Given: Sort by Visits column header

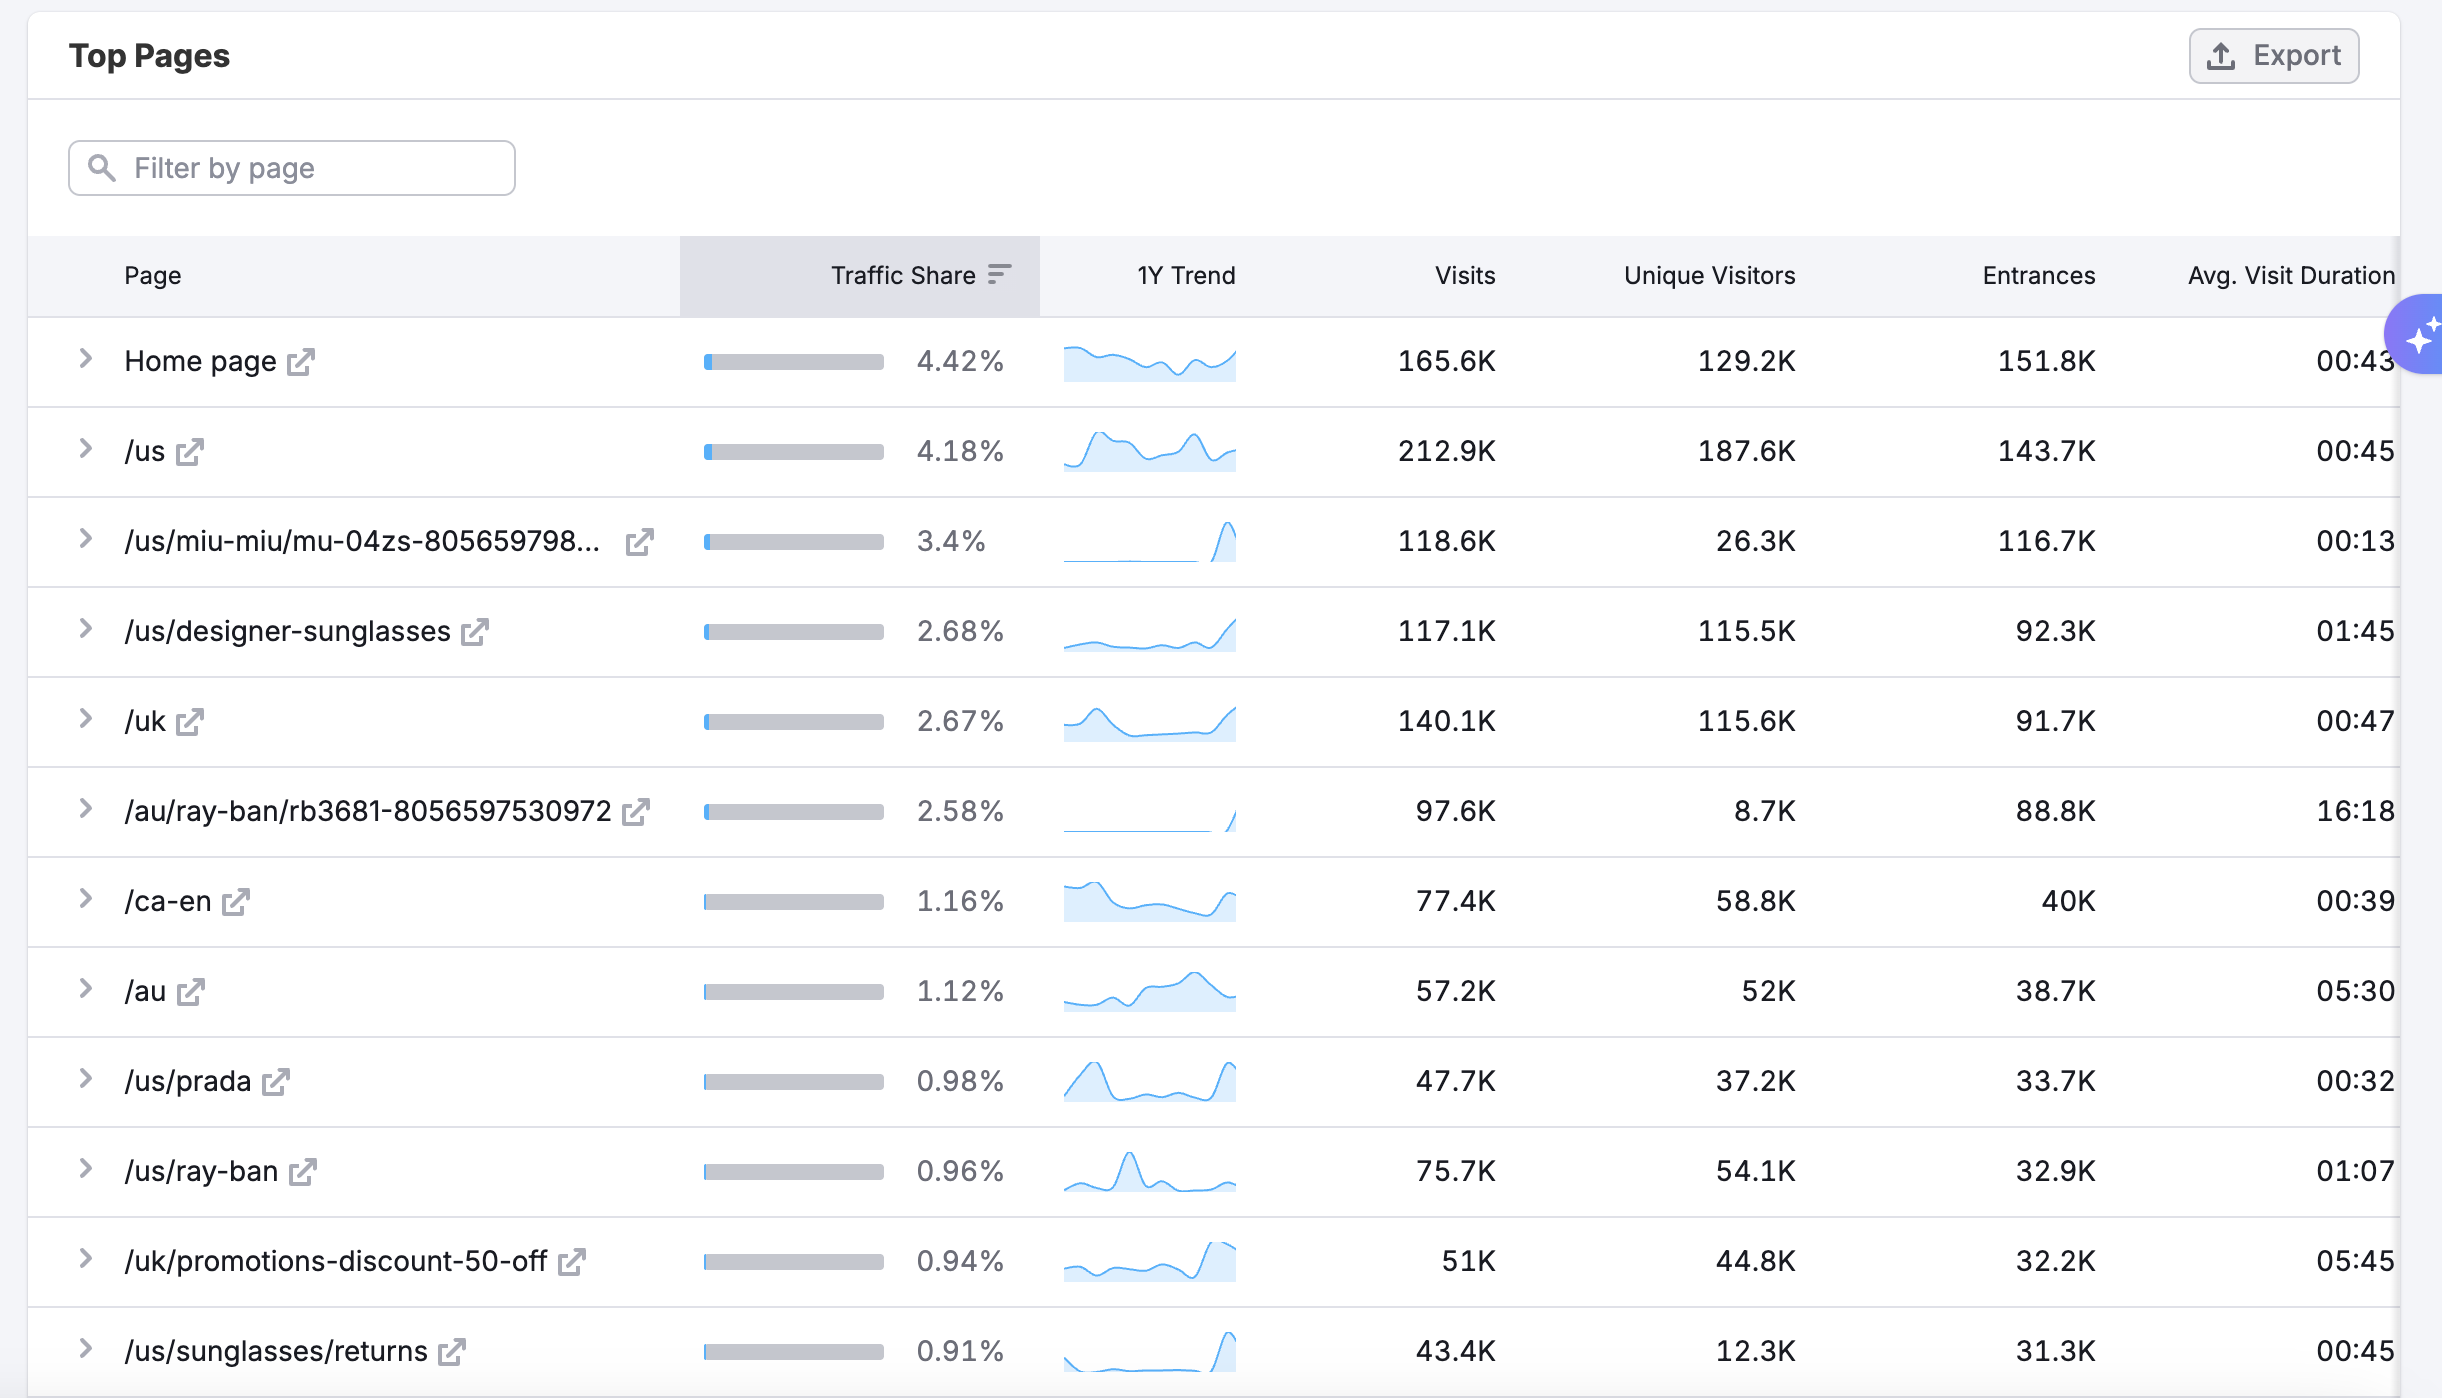Looking at the screenshot, I should 1464,276.
